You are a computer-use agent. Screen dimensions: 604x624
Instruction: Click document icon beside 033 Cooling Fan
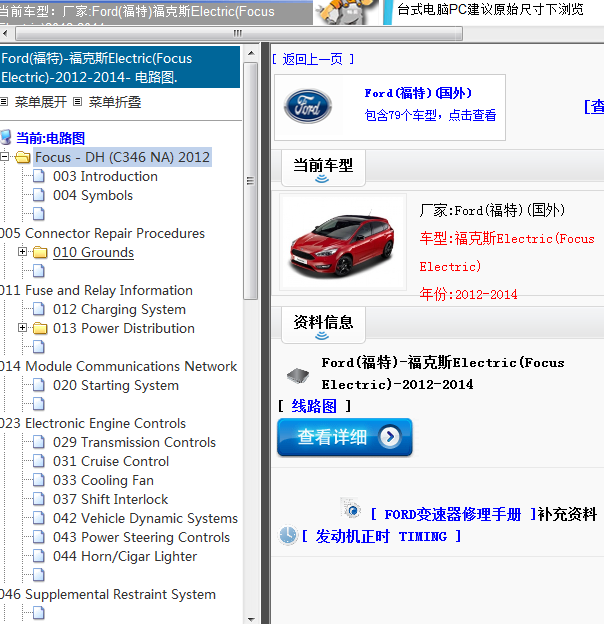pyautogui.click(x=39, y=480)
